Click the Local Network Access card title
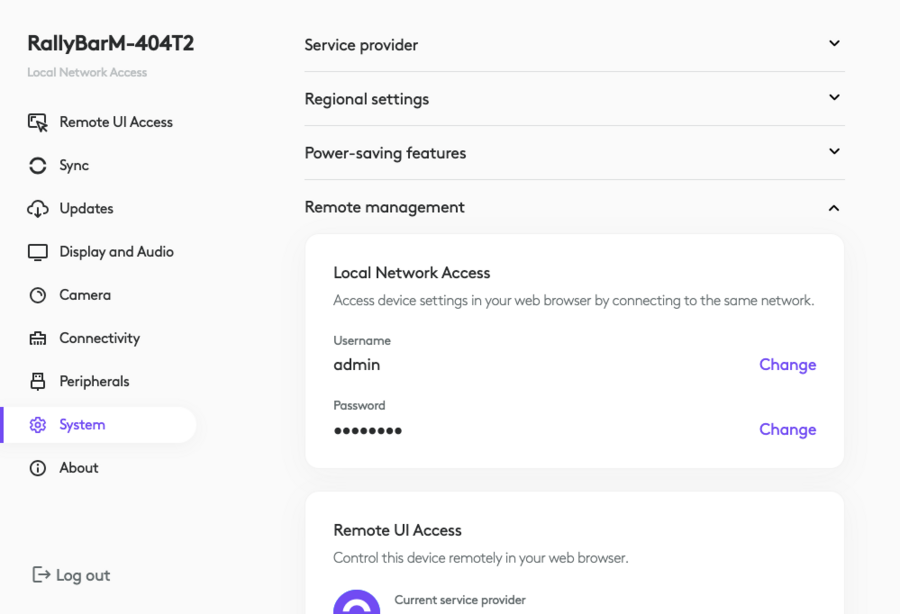This screenshot has height=614, width=900. [412, 273]
